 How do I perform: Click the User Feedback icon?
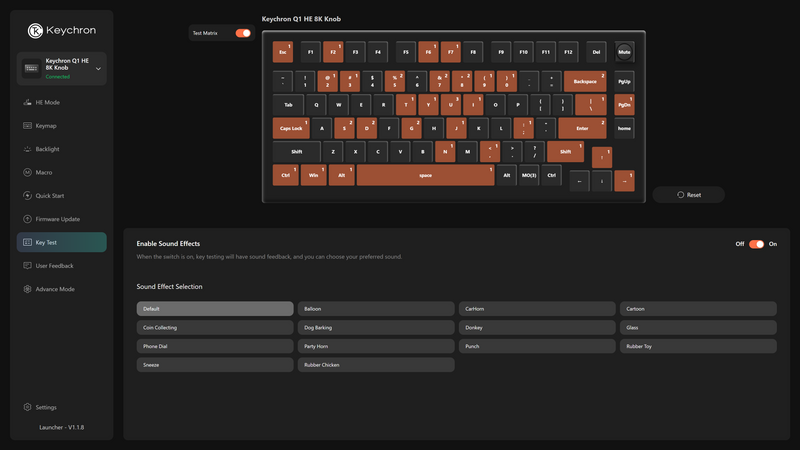tap(28, 266)
